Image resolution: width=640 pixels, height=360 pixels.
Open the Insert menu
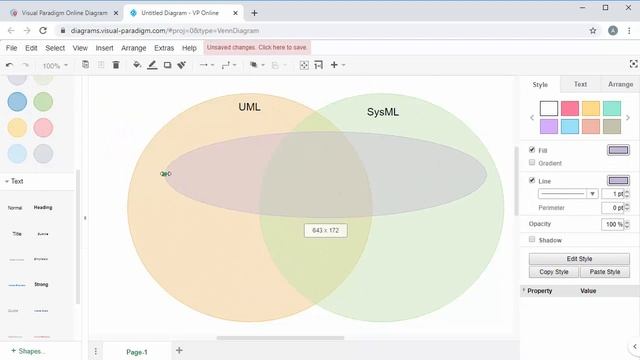pos(104,48)
